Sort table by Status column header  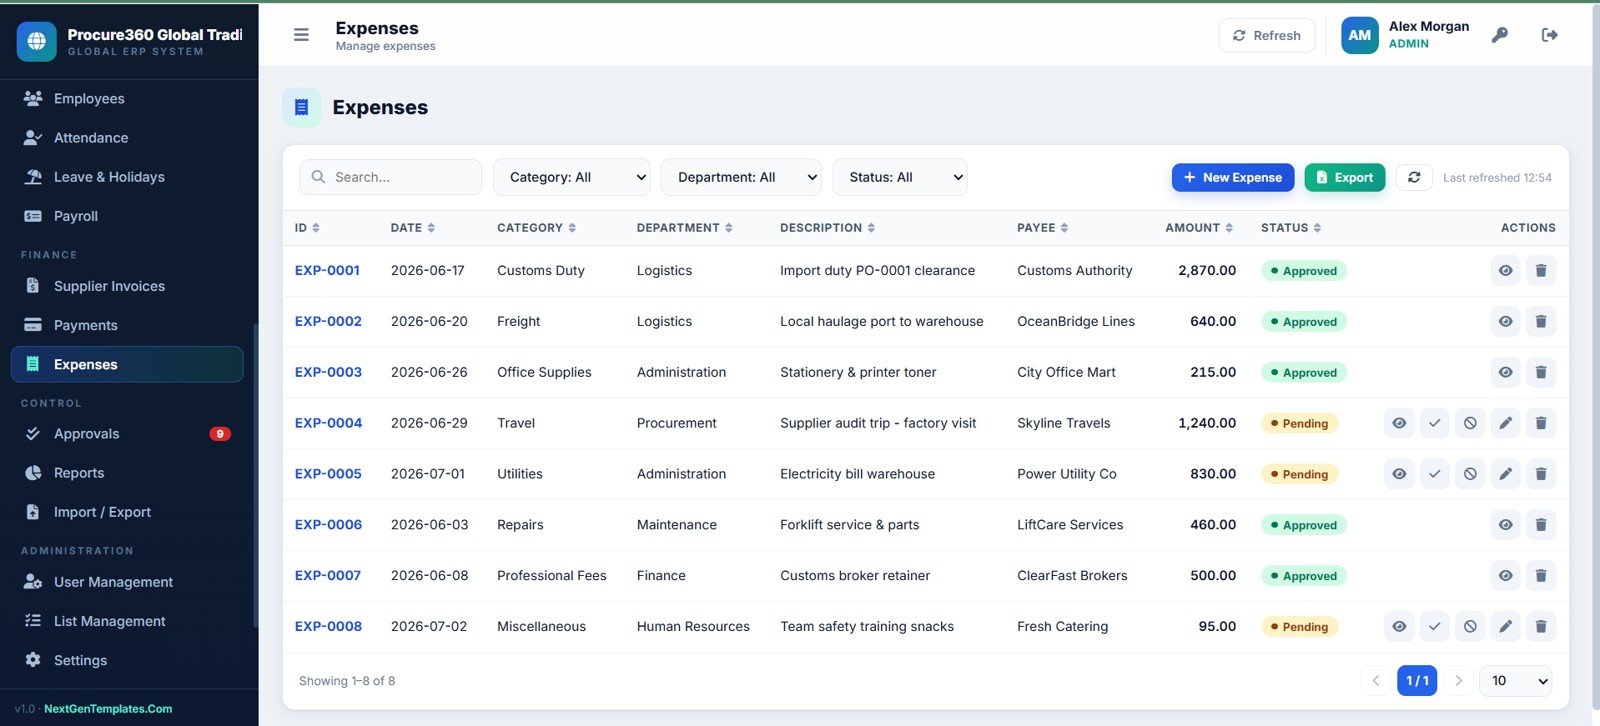click(1291, 228)
